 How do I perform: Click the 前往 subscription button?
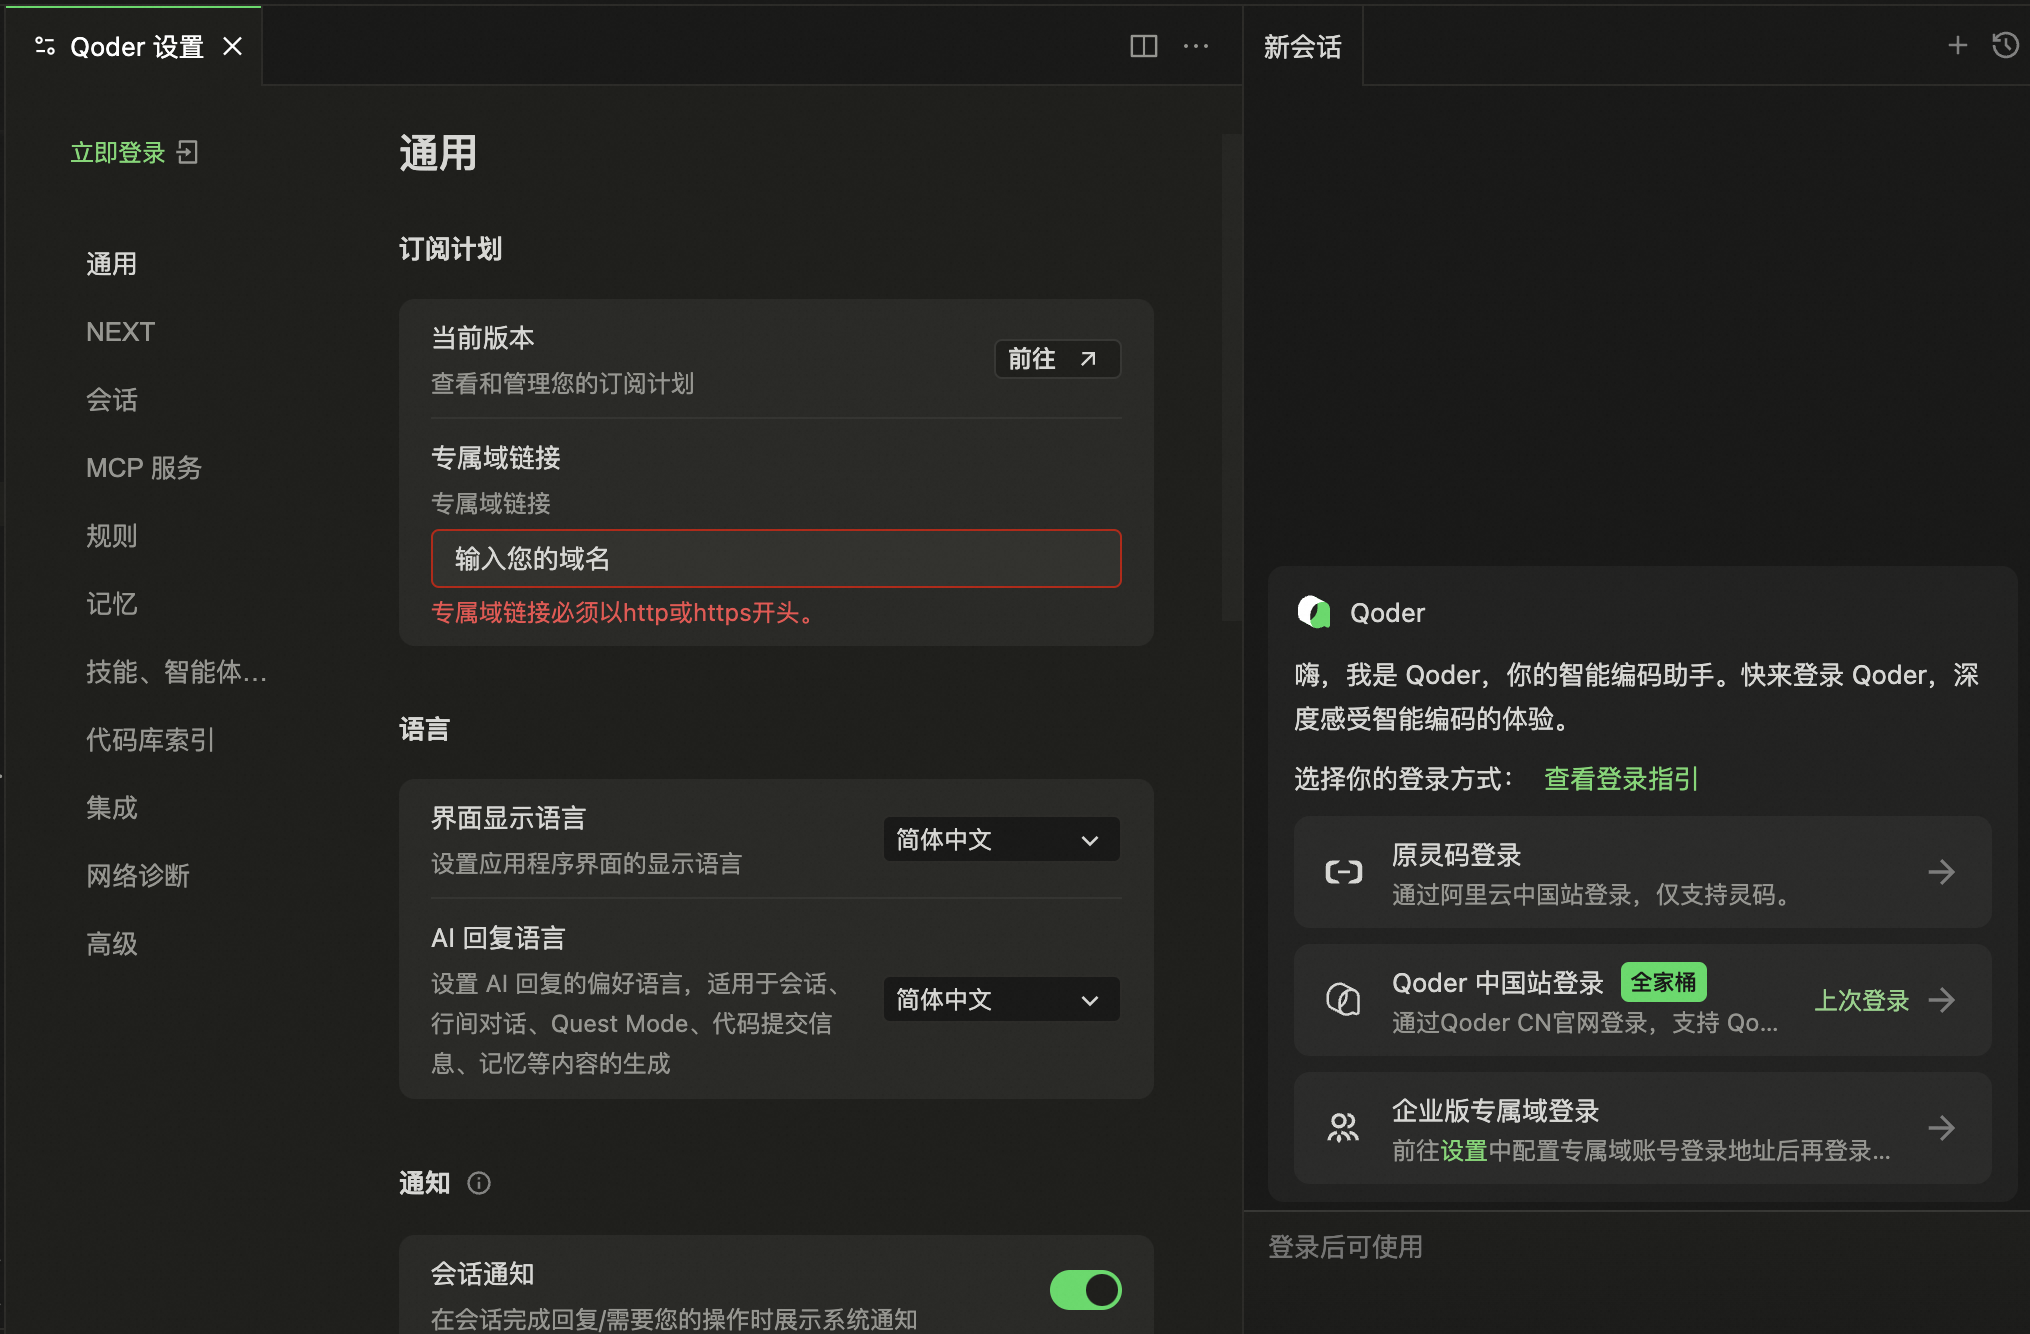click(1057, 359)
